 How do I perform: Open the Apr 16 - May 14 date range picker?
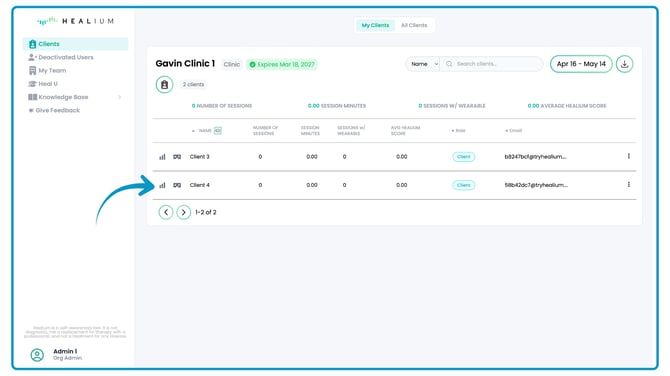tap(581, 64)
